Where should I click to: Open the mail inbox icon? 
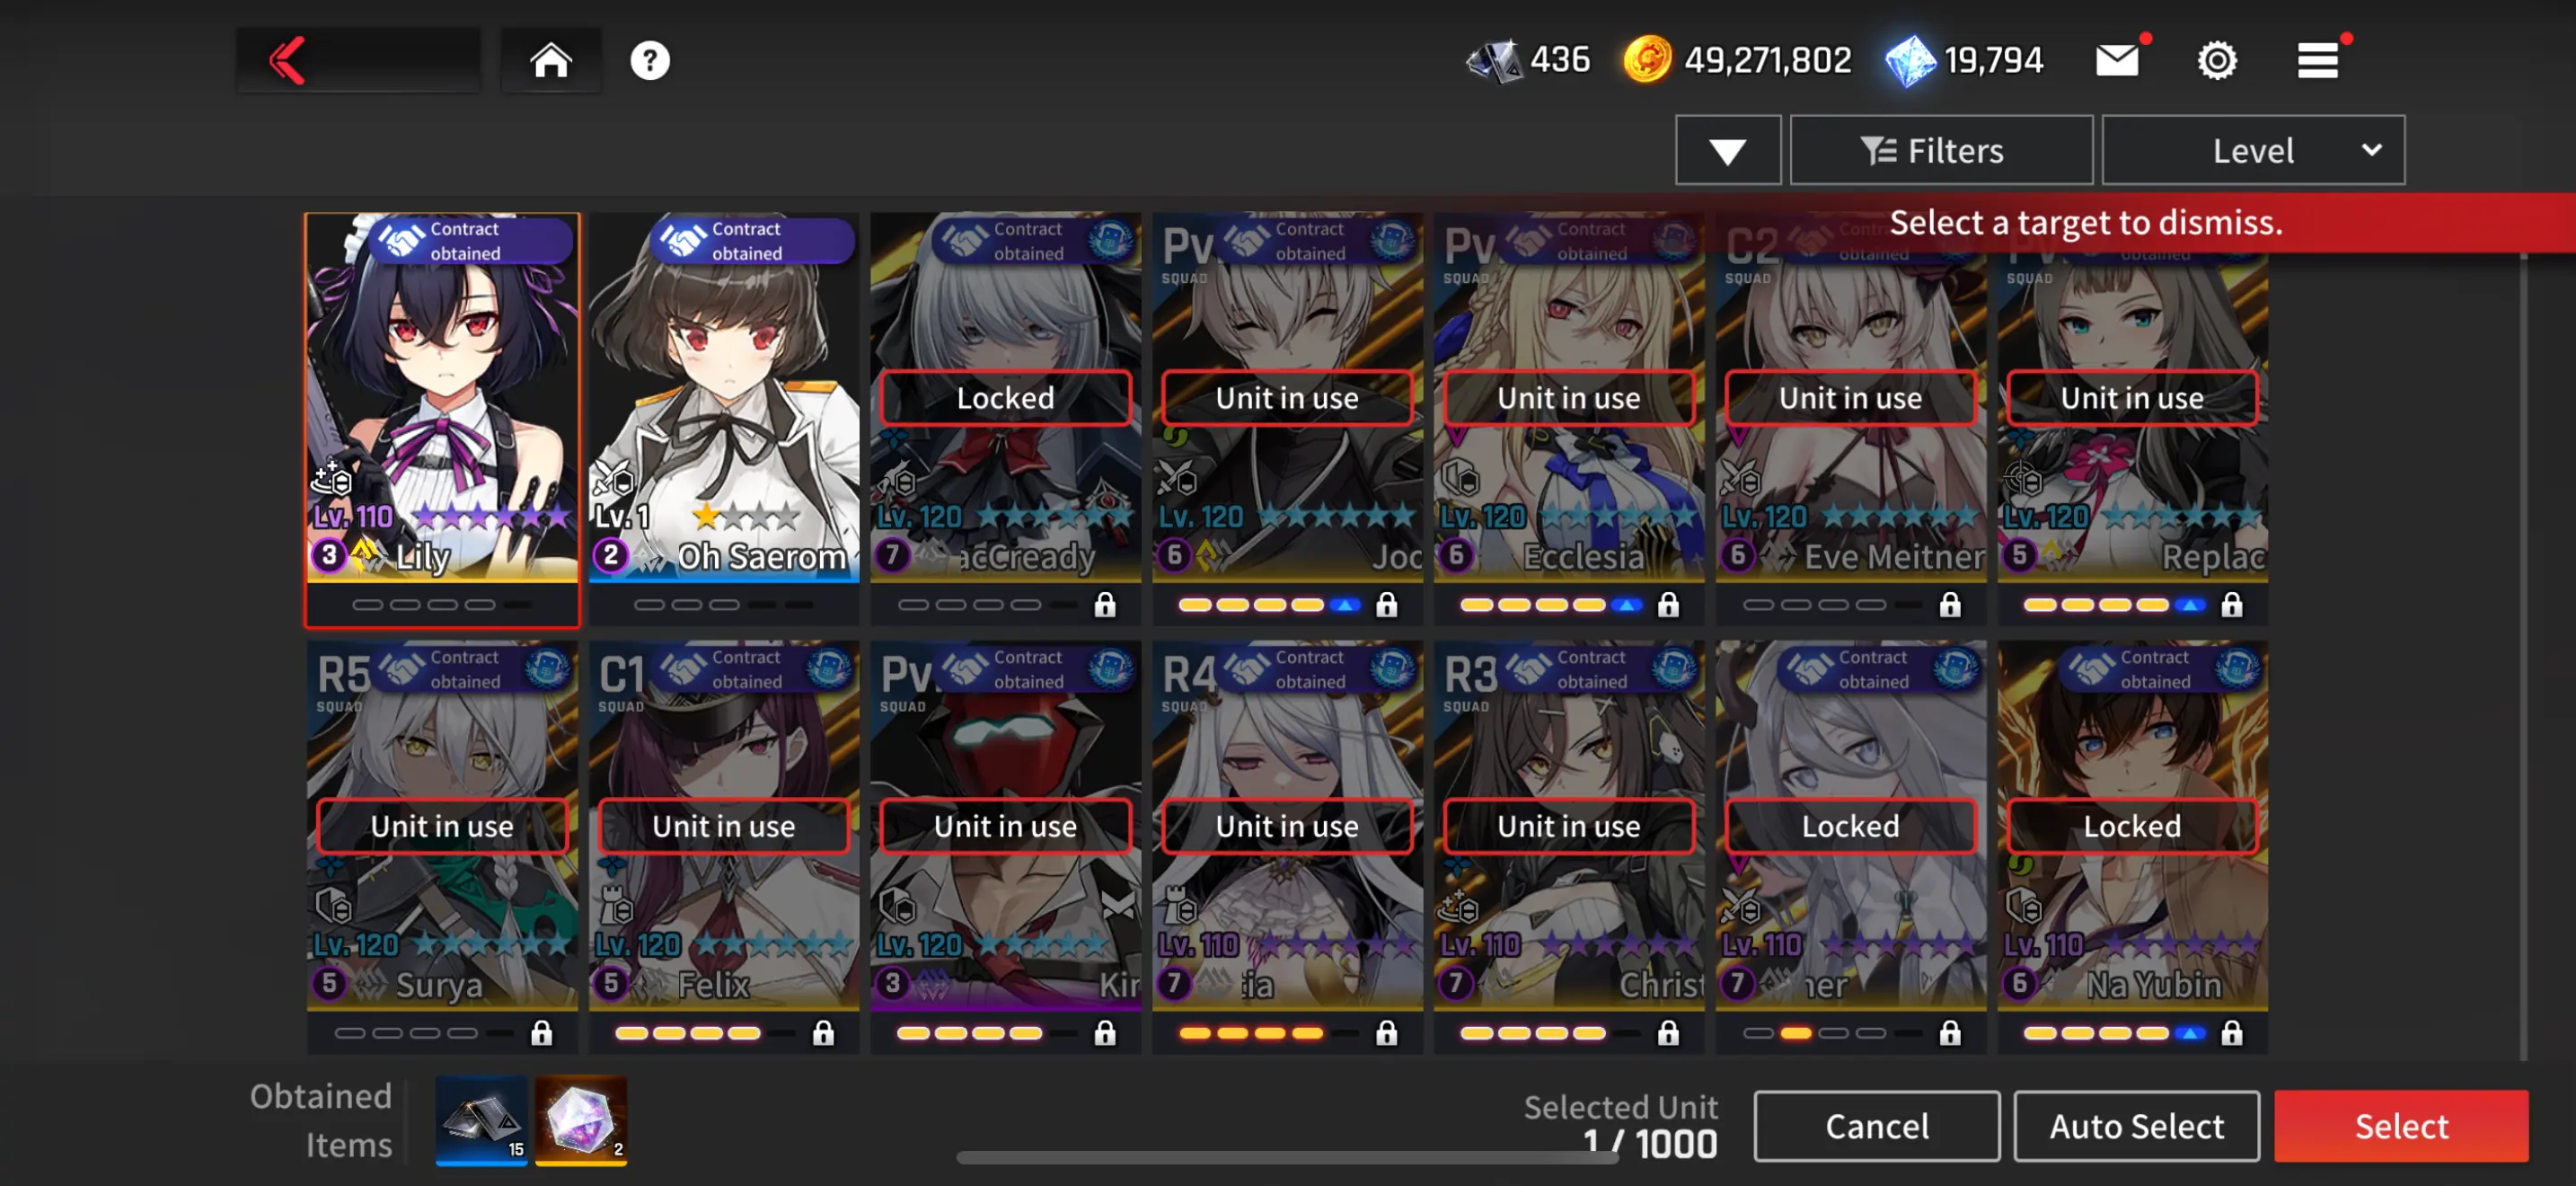click(2117, 60)
